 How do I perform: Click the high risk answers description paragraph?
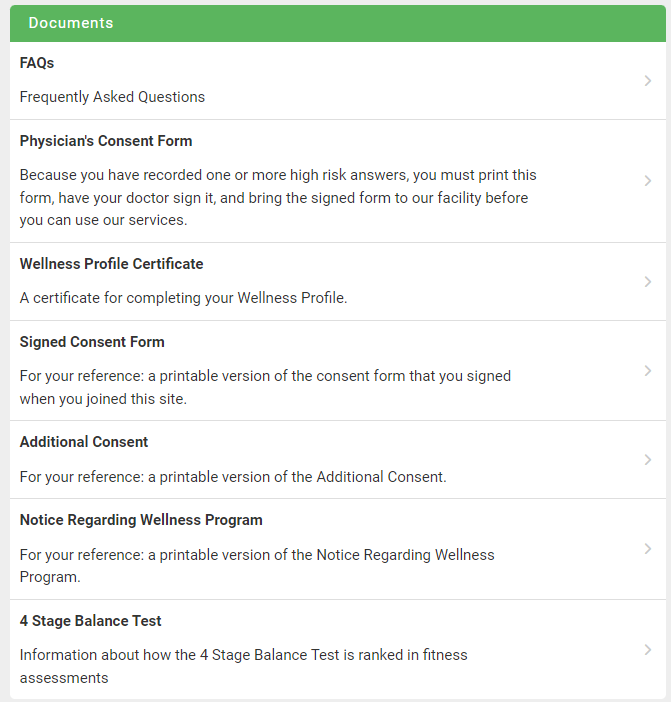point(274,197)
